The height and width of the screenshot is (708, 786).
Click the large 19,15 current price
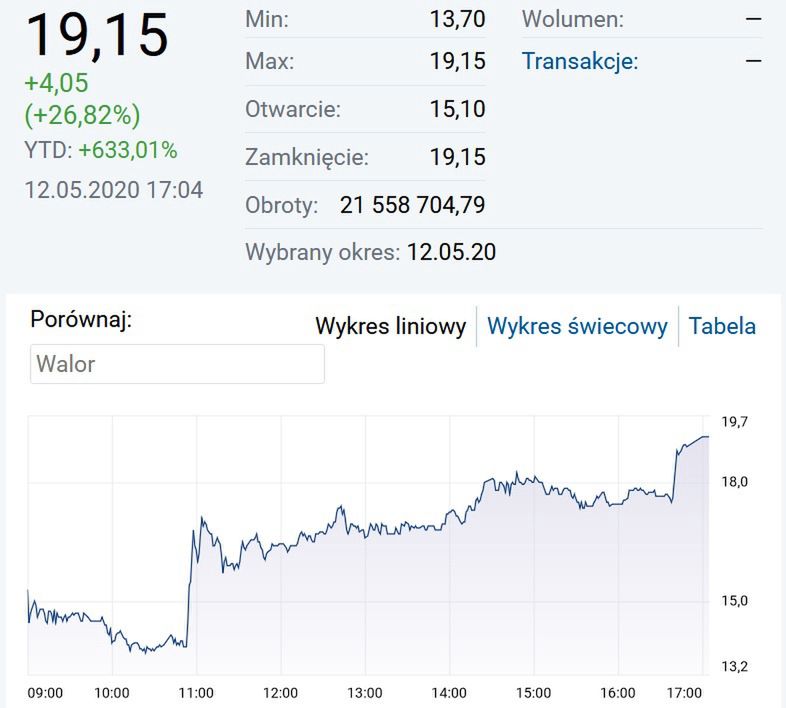tap(97, 36)
